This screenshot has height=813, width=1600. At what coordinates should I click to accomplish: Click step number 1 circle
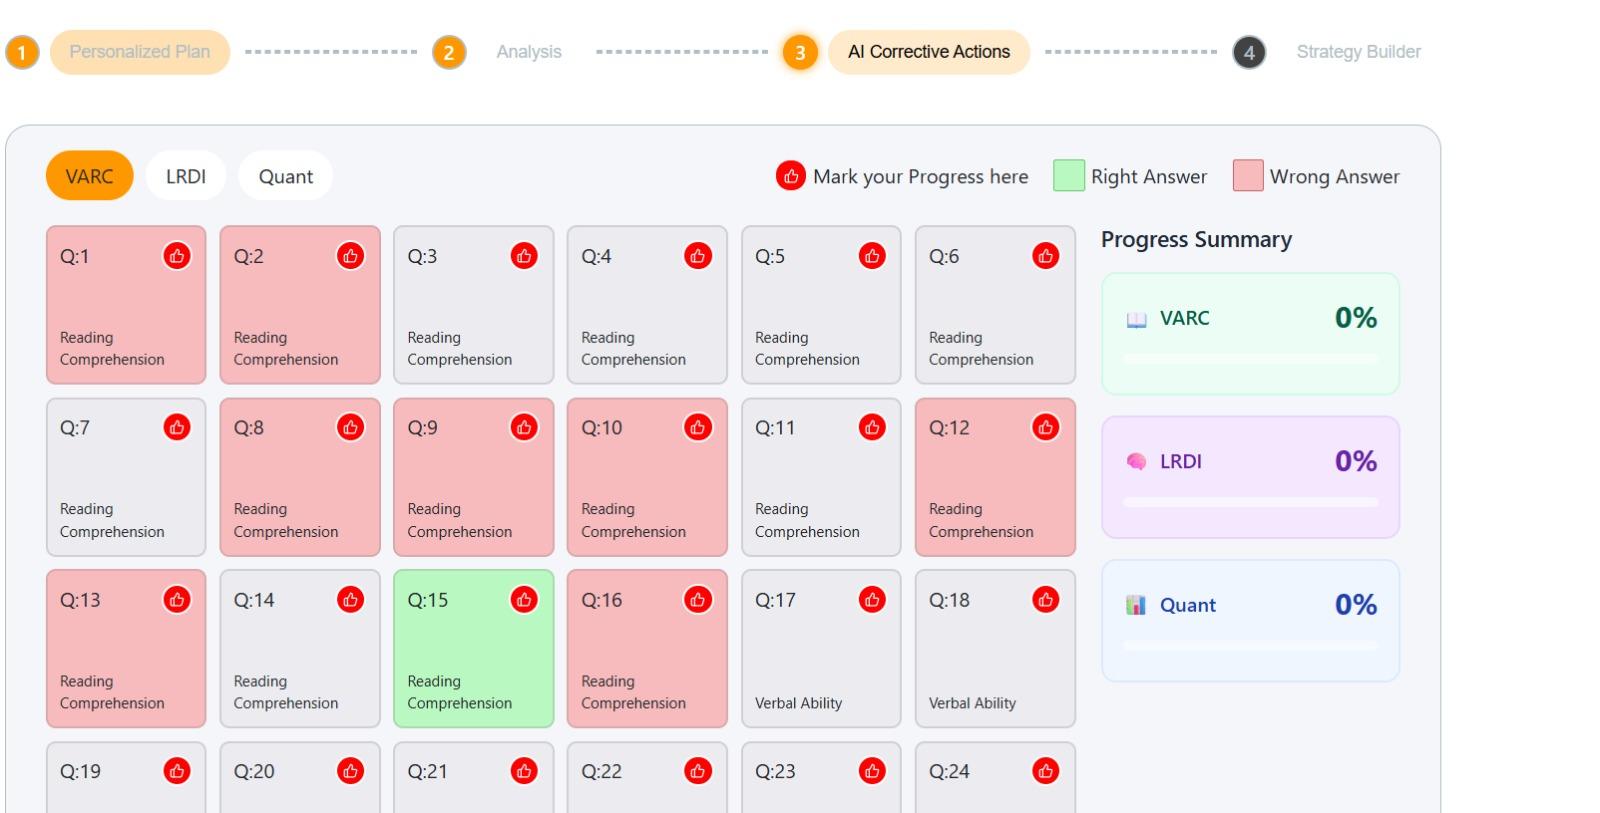point(22,52)
